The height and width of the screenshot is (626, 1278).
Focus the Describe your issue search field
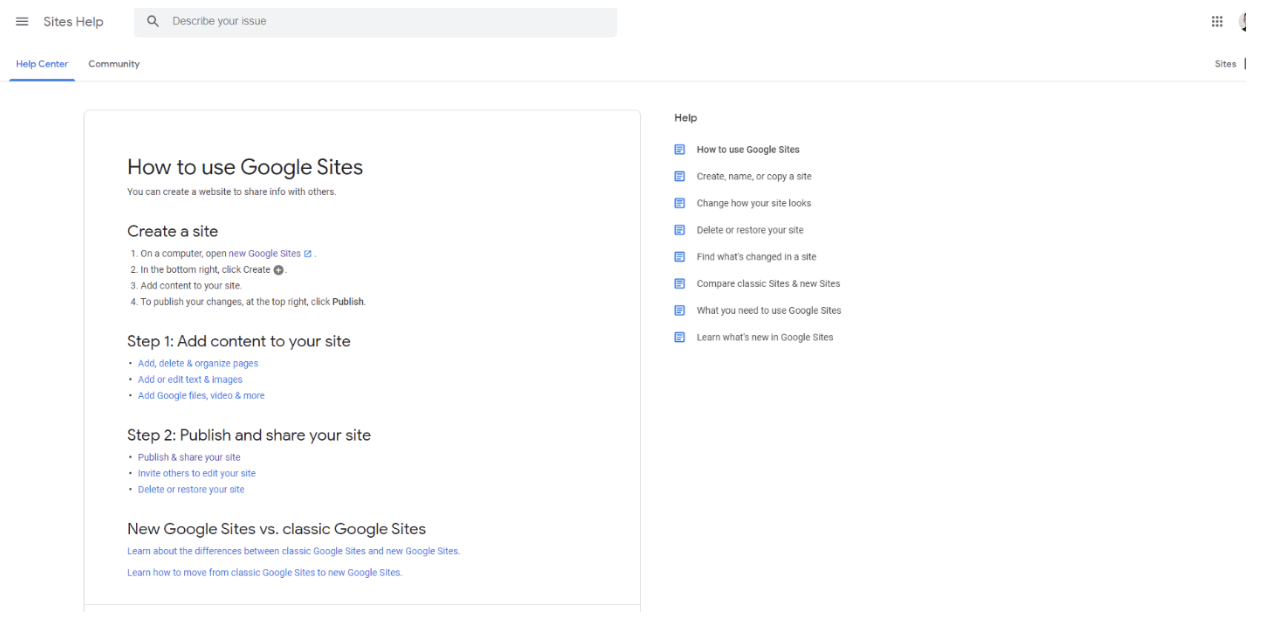tap(375, 22)
